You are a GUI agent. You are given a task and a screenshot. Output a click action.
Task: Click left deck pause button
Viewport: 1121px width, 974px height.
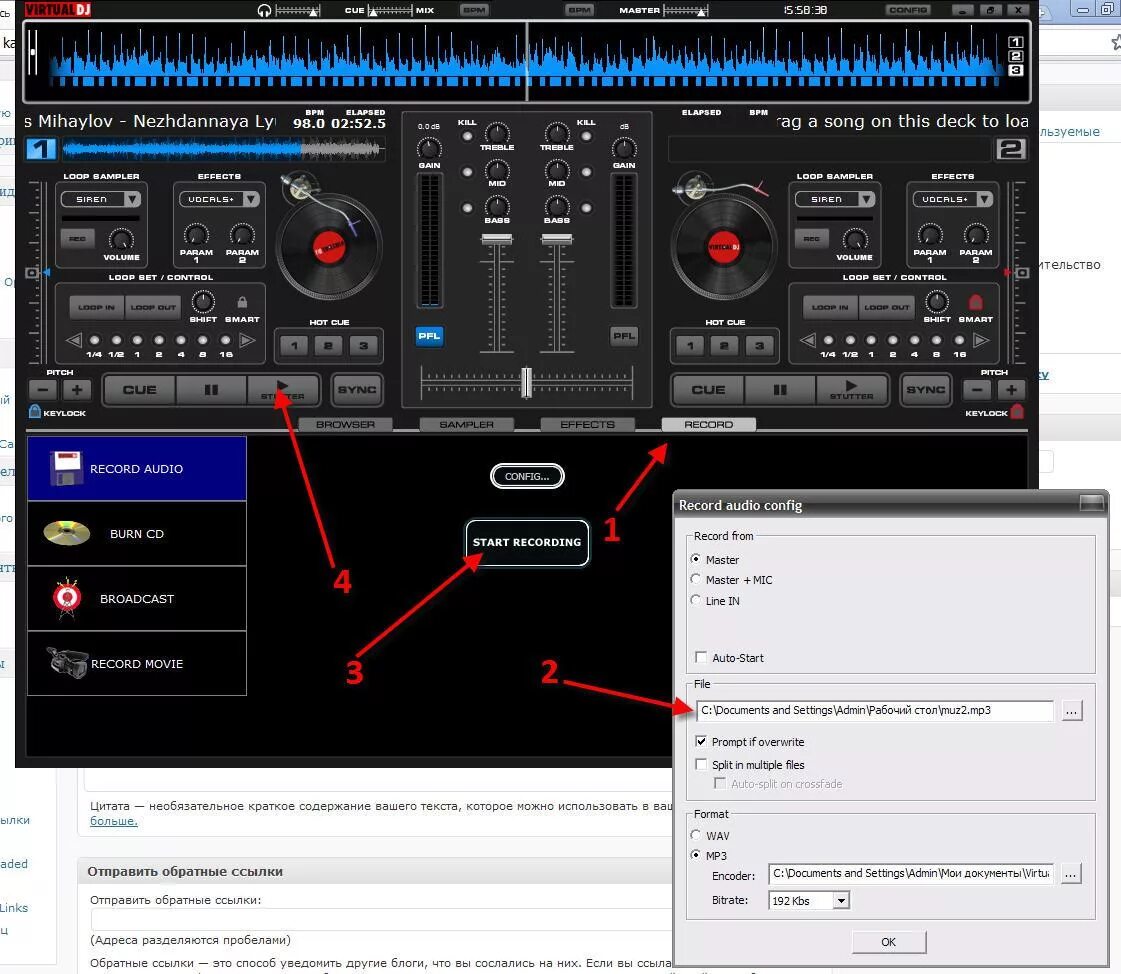[211, 390]
